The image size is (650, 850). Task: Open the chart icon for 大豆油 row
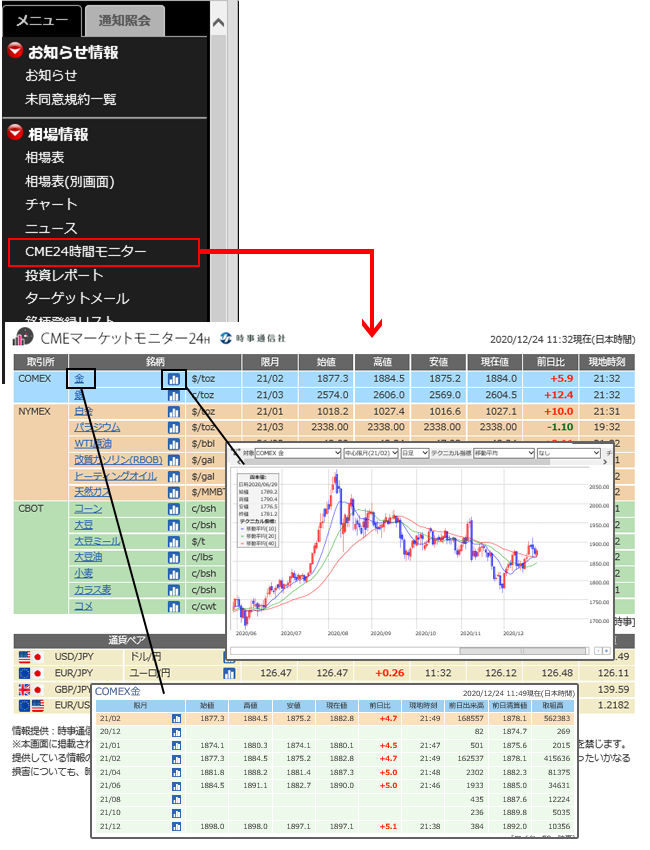pos(173,558)
